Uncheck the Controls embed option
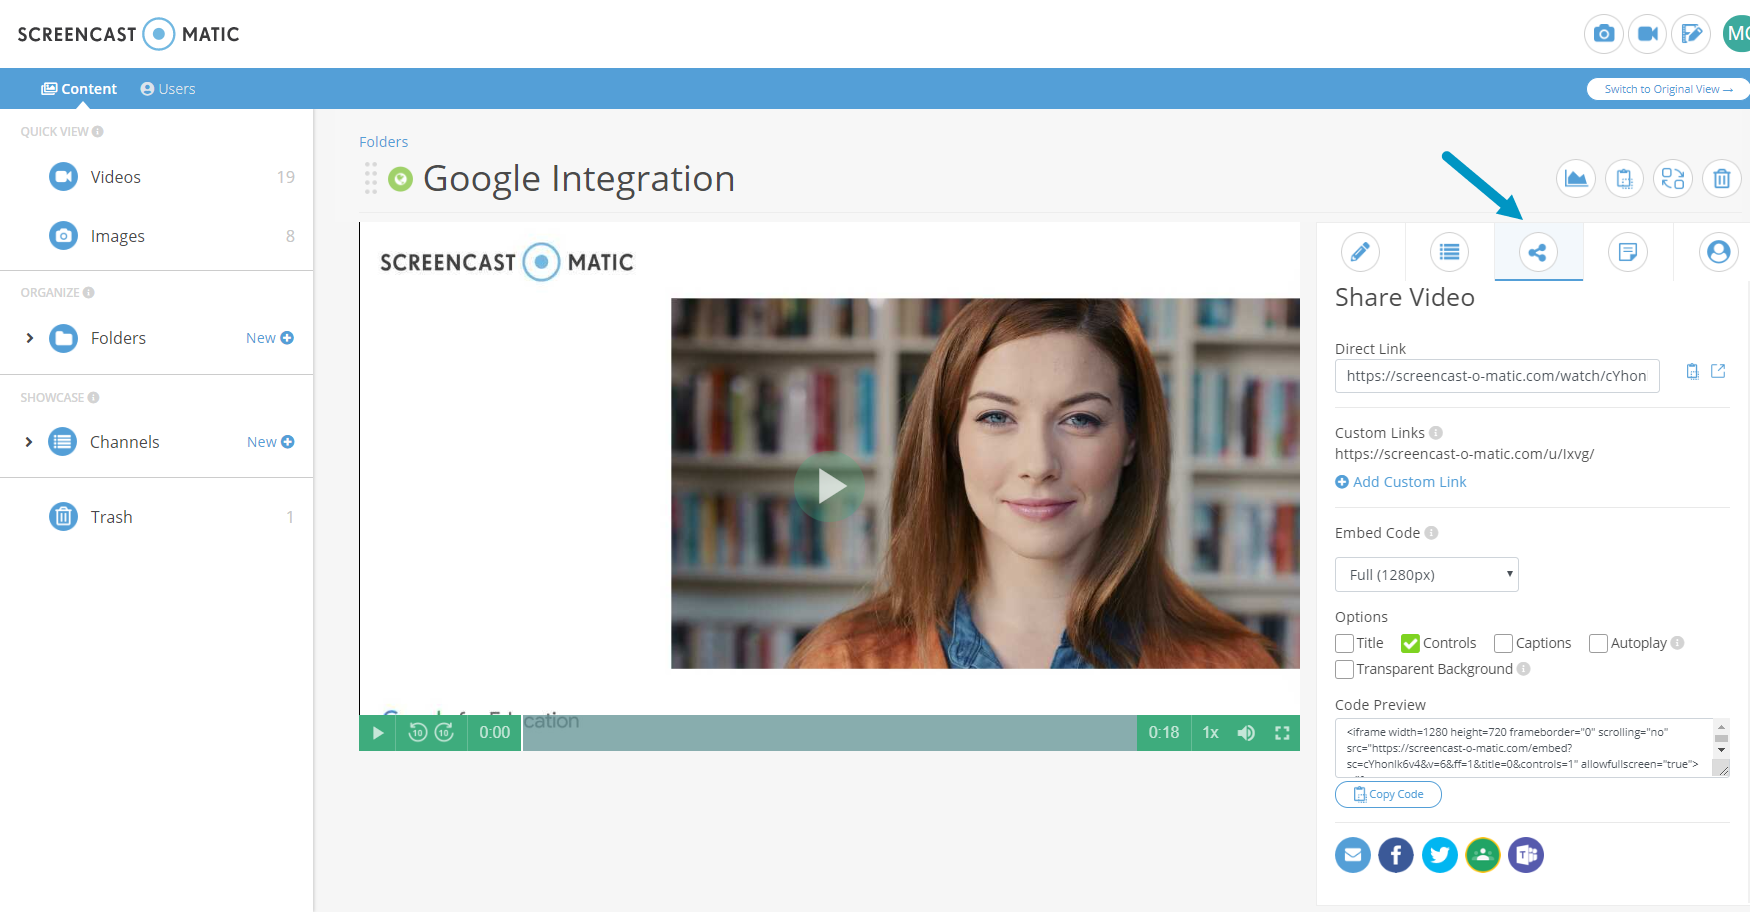Image resolution: width=1750 pixels, height=912 pixels. (1410, 643)
